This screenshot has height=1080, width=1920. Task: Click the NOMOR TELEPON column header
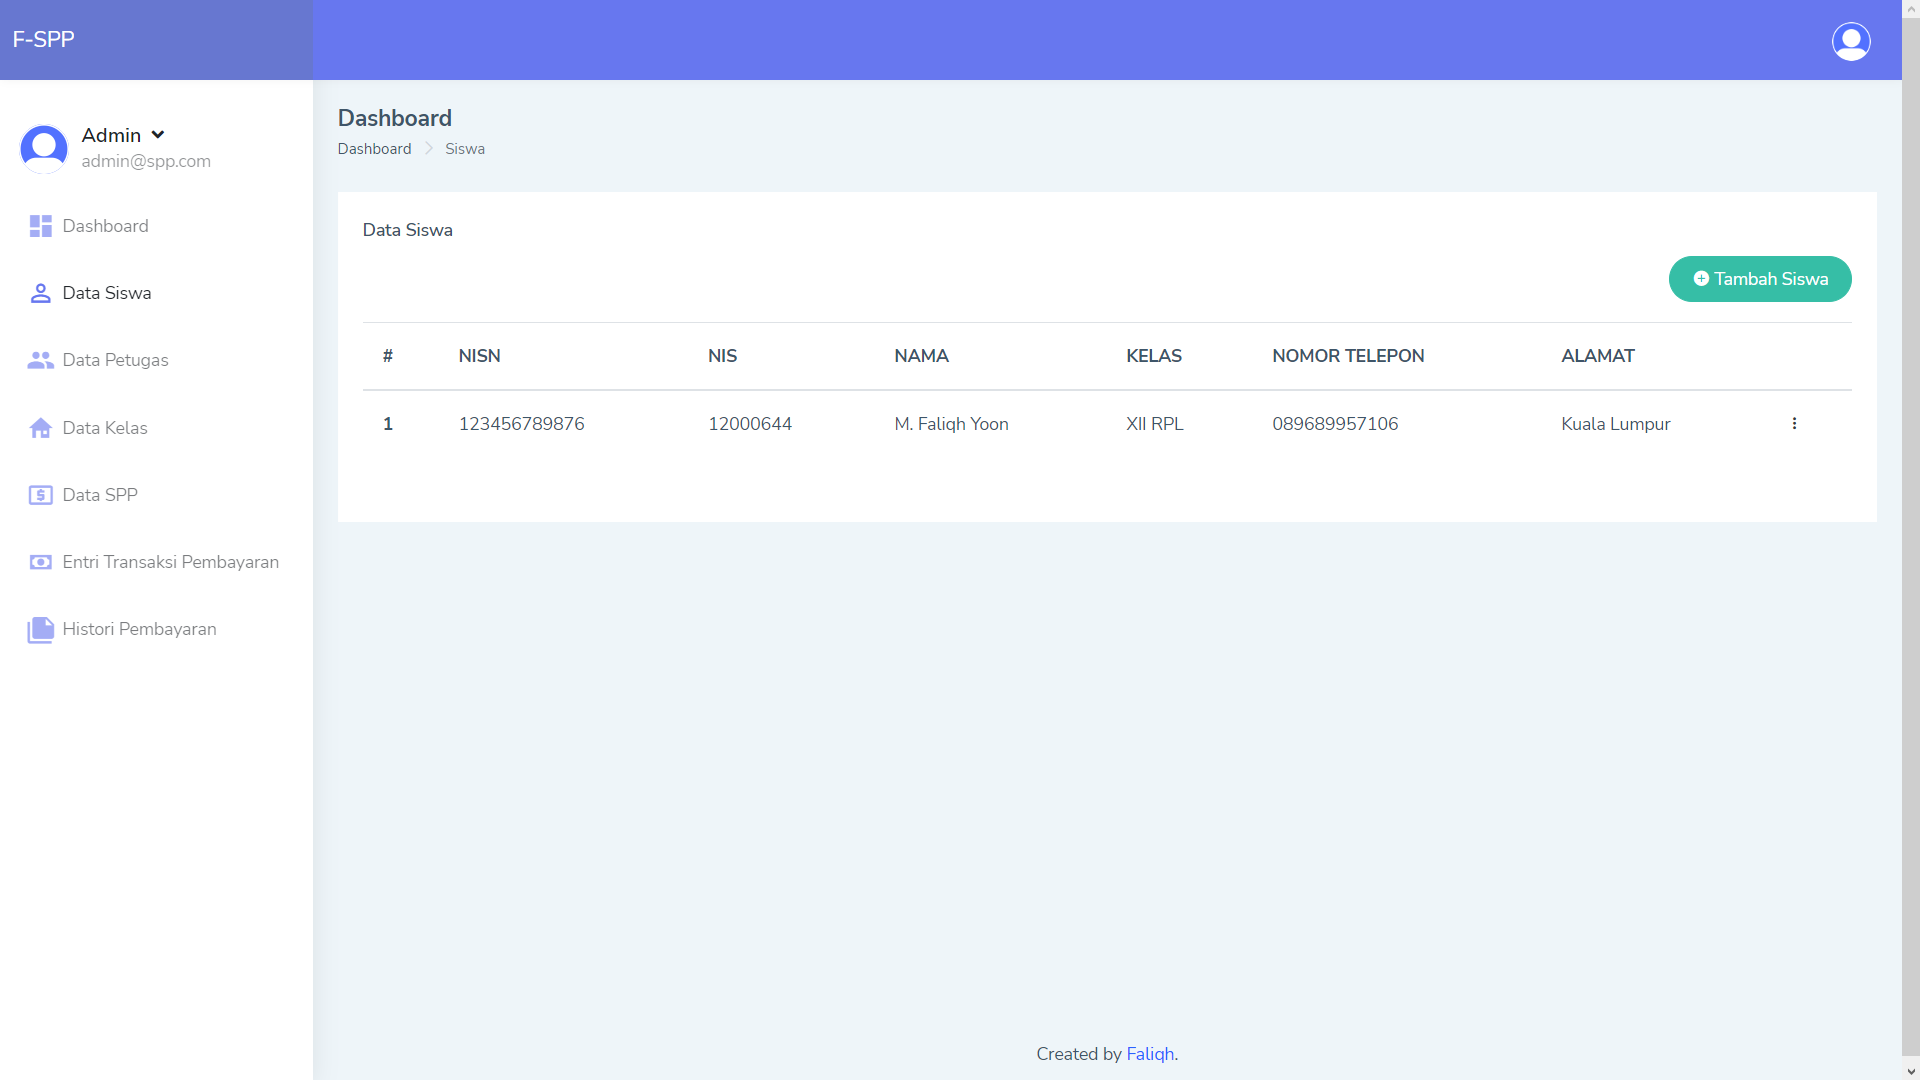[x=1348, y=356]
